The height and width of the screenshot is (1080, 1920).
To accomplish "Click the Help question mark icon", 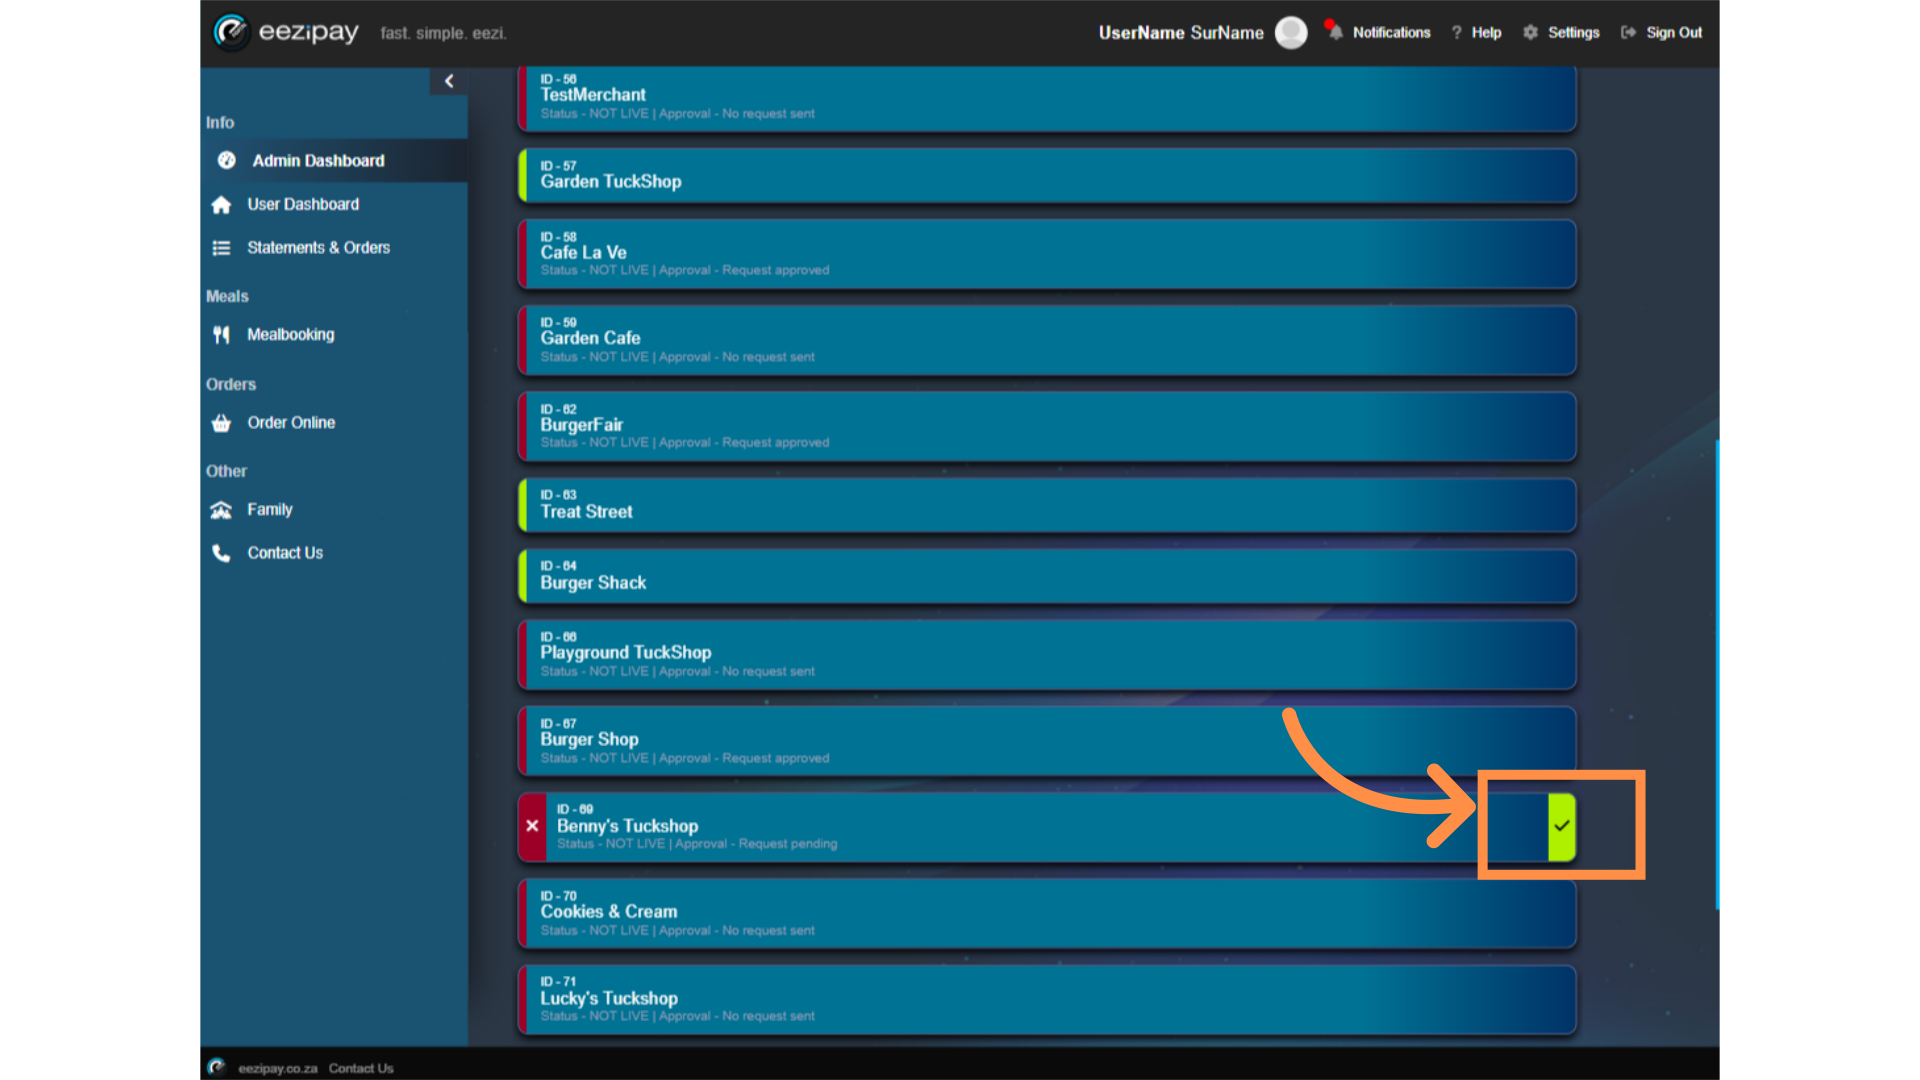I will coord(1457,32).
